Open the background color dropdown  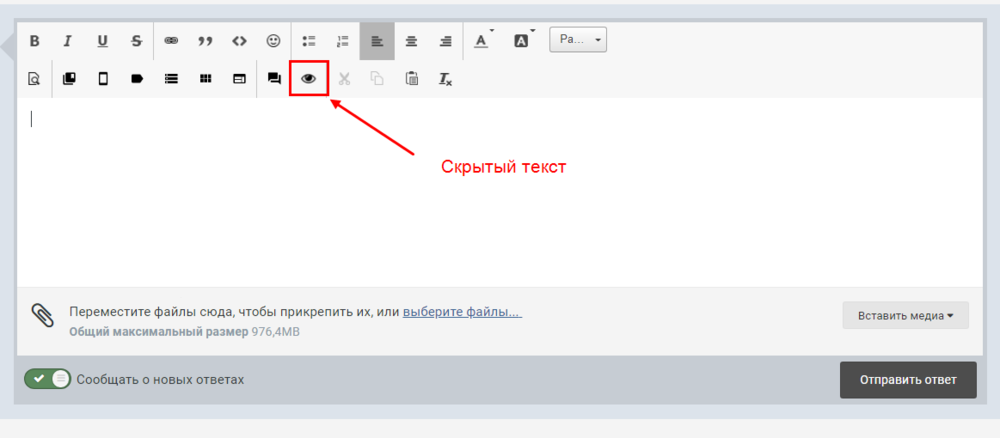point(522,41)
